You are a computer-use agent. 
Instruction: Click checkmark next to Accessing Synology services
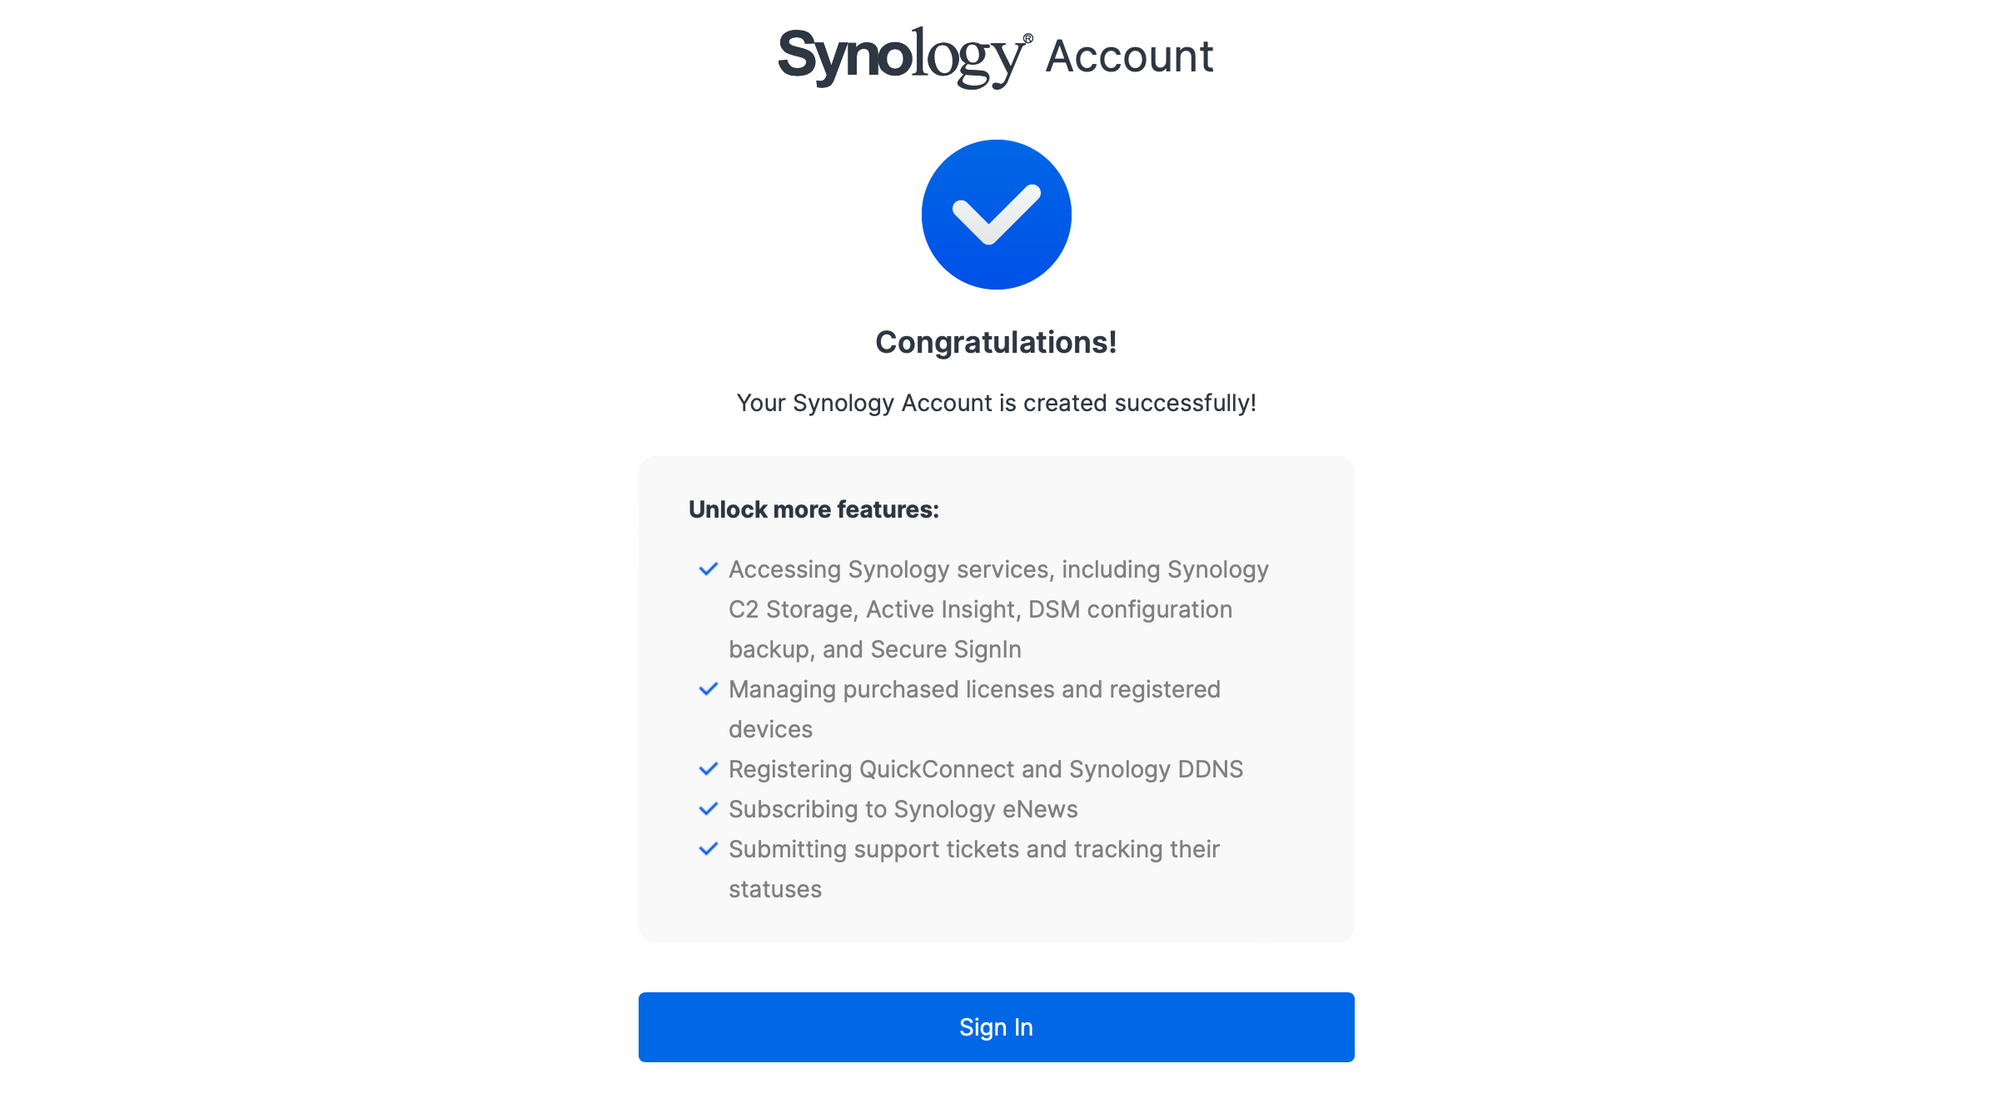pos(708,569)
